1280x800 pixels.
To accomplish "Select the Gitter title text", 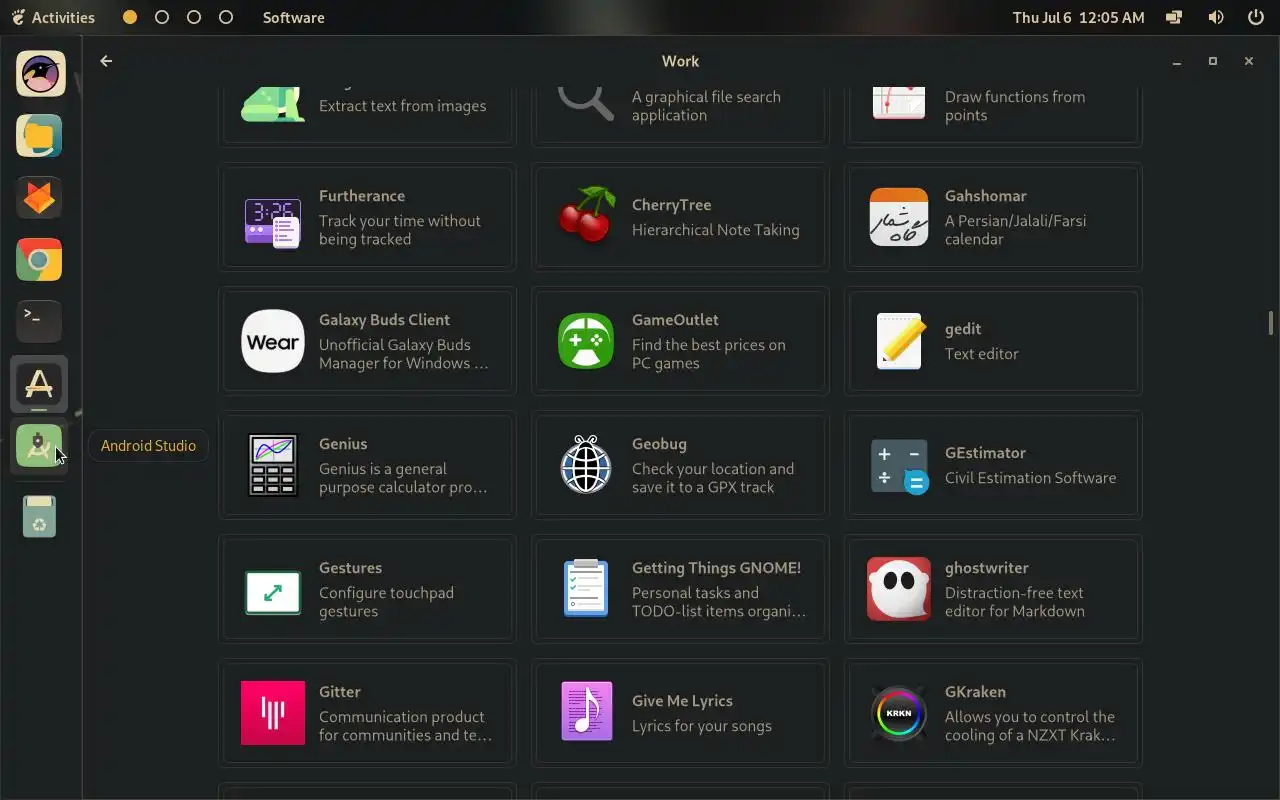I will [339, 692].
